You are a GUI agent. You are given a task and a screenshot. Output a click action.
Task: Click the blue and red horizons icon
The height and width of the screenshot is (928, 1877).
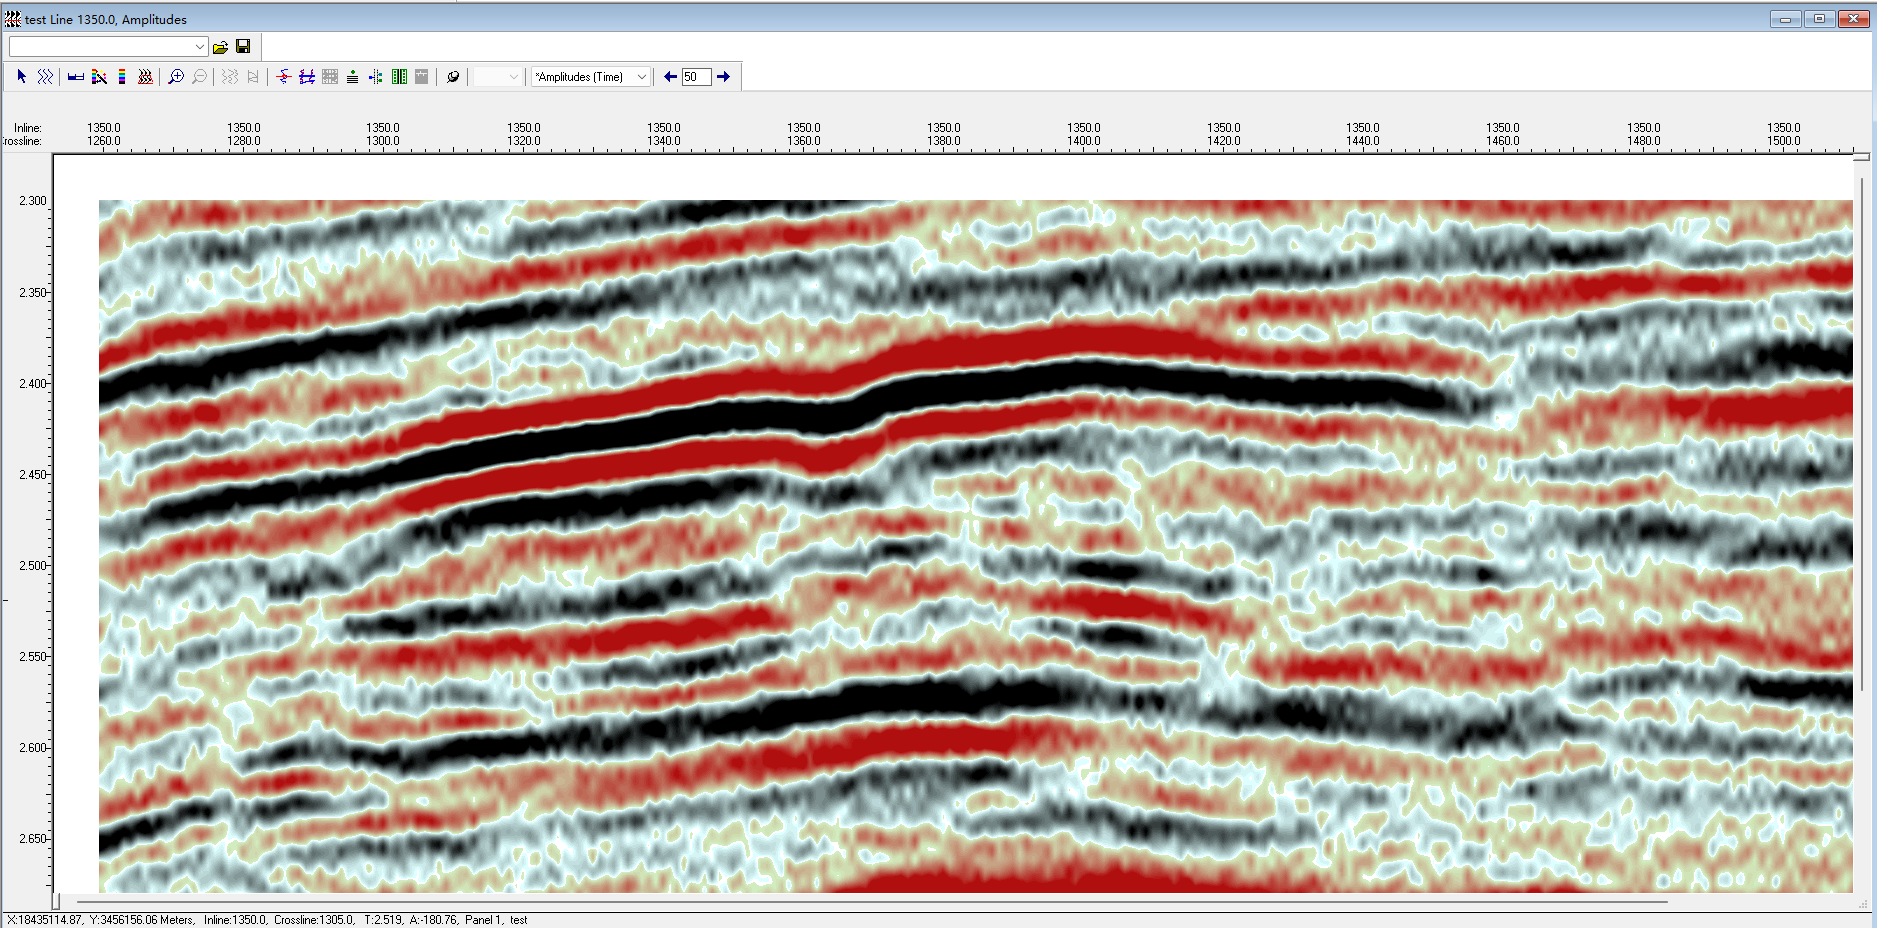coord(307,76)
